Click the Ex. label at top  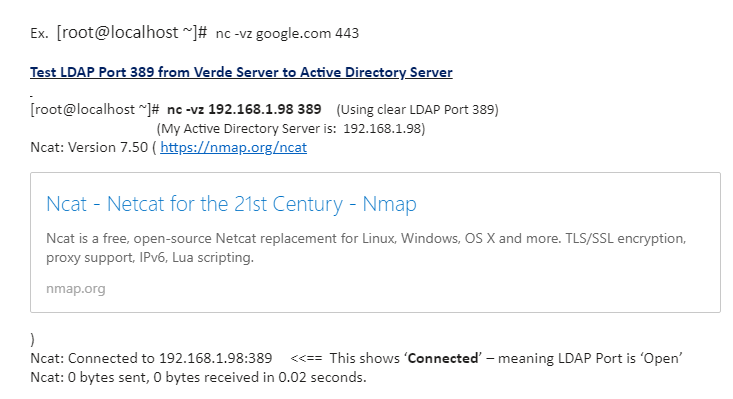pyautogui.click(x=39, y=34)
